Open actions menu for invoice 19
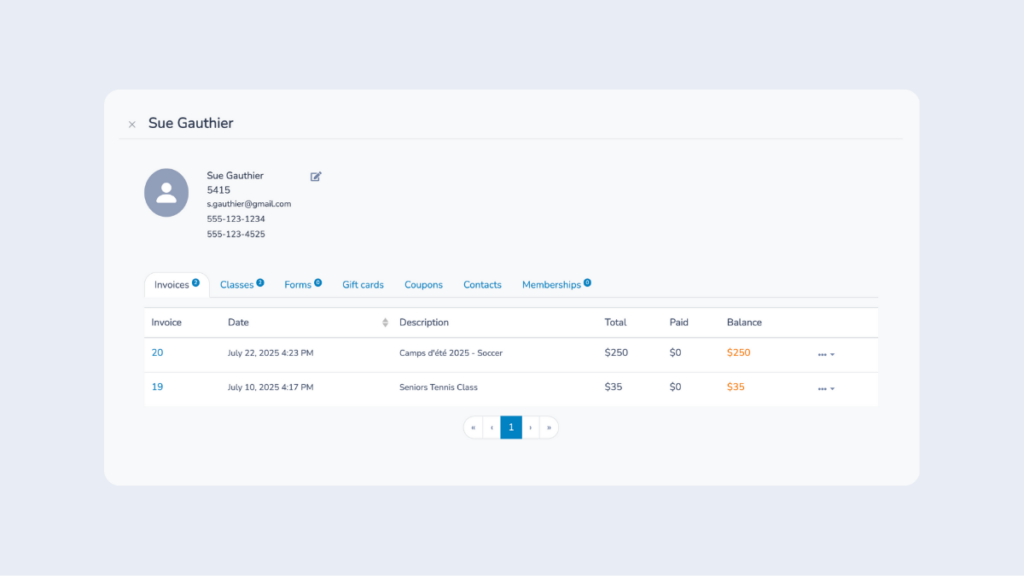 pyautogui.click(x=825, y=389)
